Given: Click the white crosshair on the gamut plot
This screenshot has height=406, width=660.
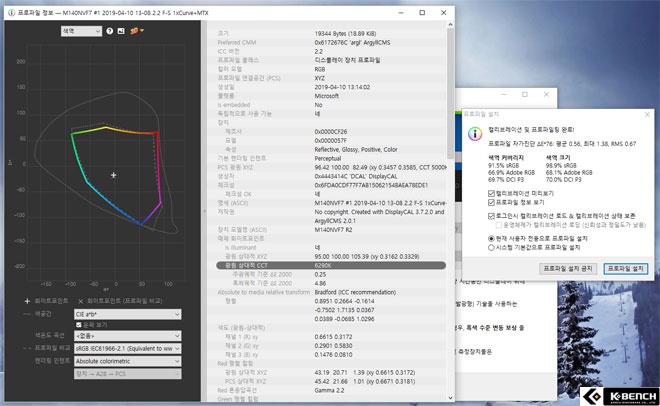Looking at the screenshot, I should (x=113, y=175).
